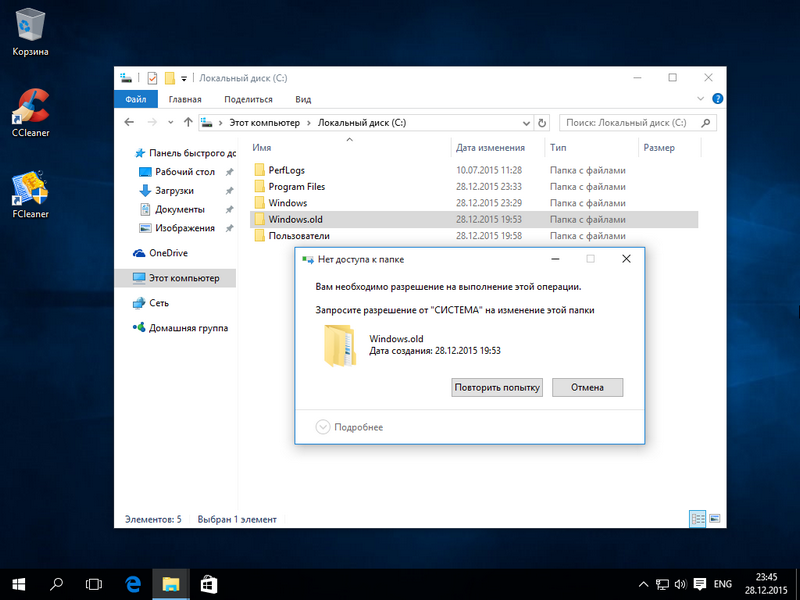Switch to Large icons view layout
This screenshot has height=600, width=800.
pyautogui.click(x=714, y=519)
